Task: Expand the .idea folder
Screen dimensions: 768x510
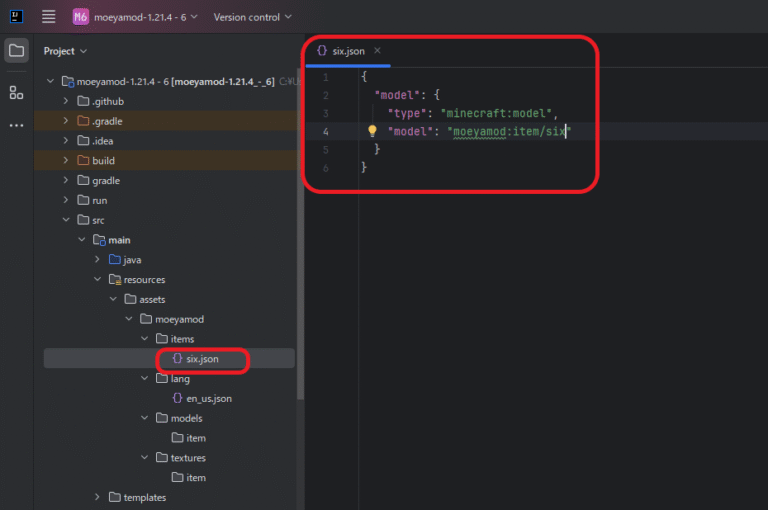Action: [66, 141]
